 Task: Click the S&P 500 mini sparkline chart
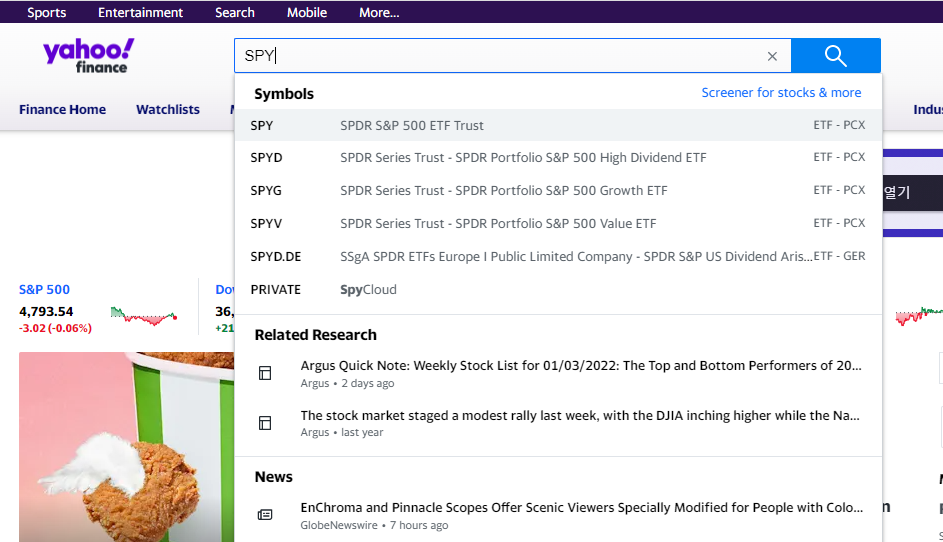(x=144, y=316)
